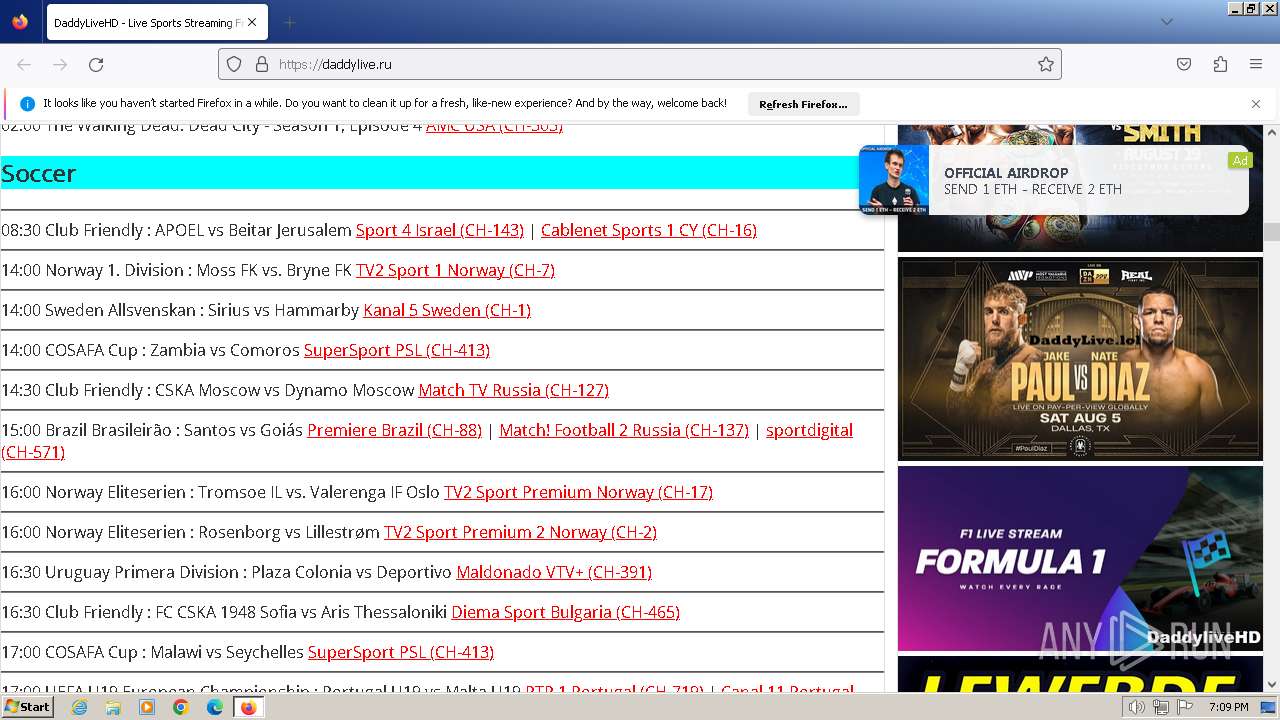Click page scrollbar up arrow
1280x720 pixels.
tap(1272, 132)
